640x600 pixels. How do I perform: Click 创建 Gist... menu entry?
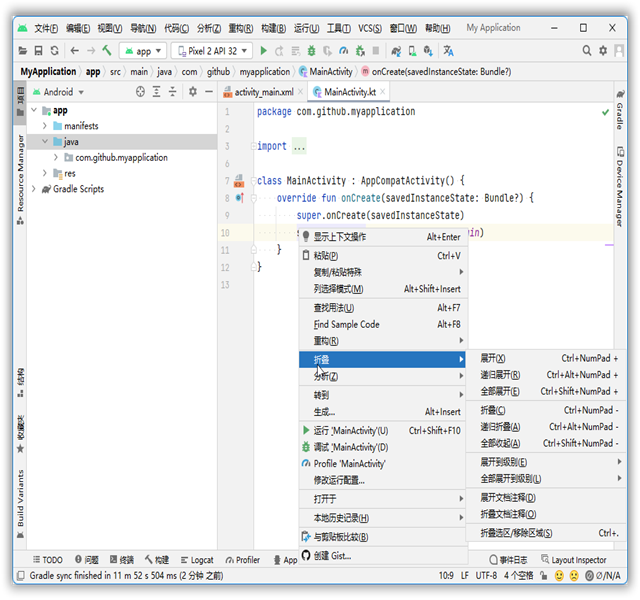tap(383, 556)
